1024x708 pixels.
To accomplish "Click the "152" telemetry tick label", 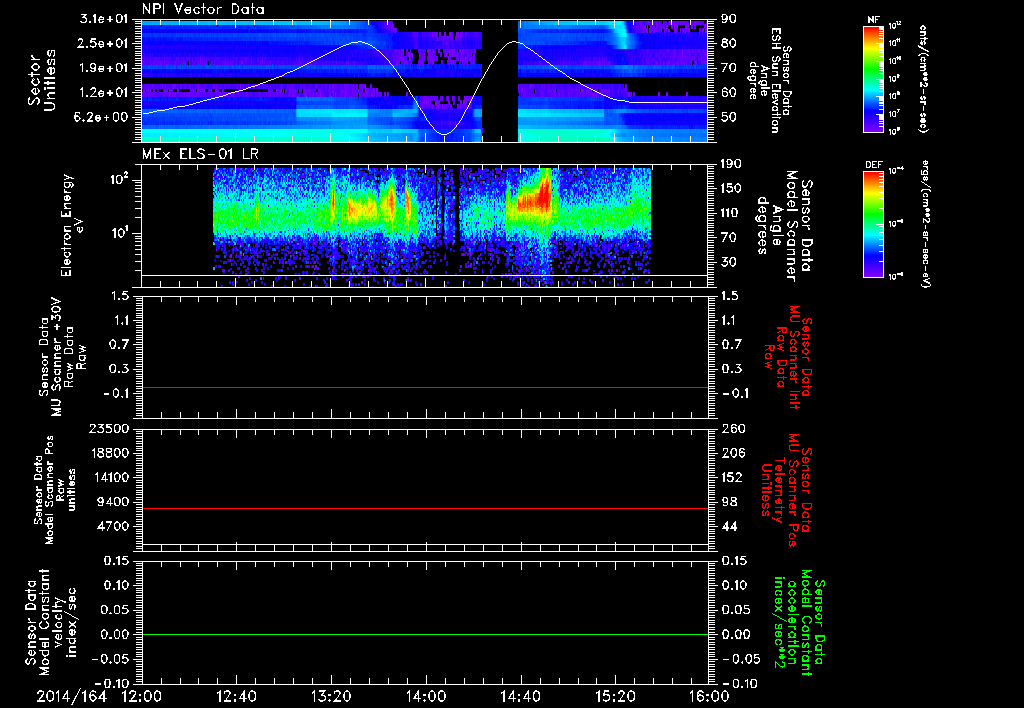I will click(x=731, y=477).
